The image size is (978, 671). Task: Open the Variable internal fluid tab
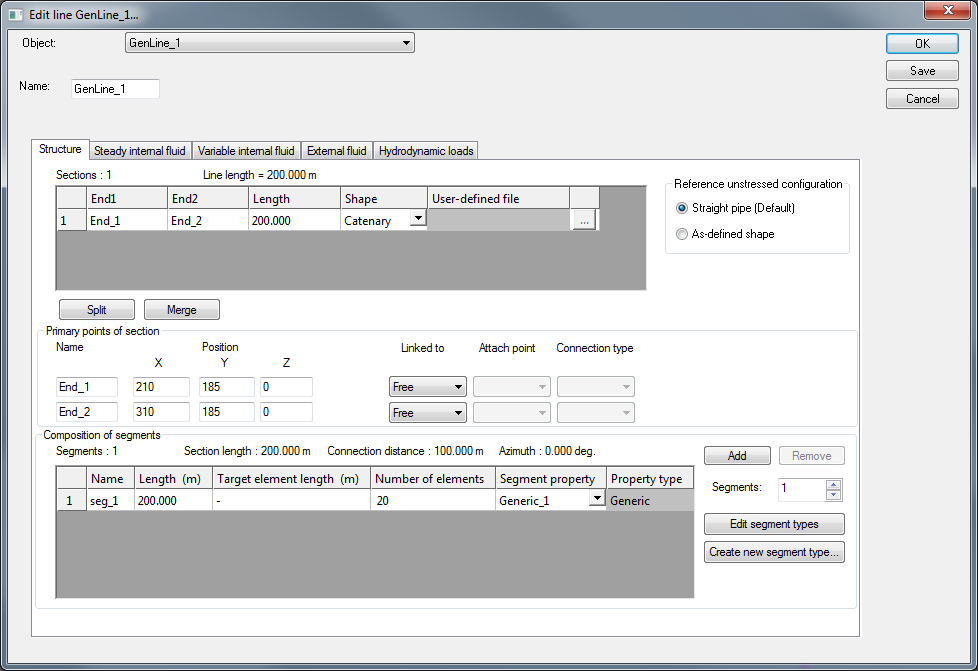(x=246, y=151)
